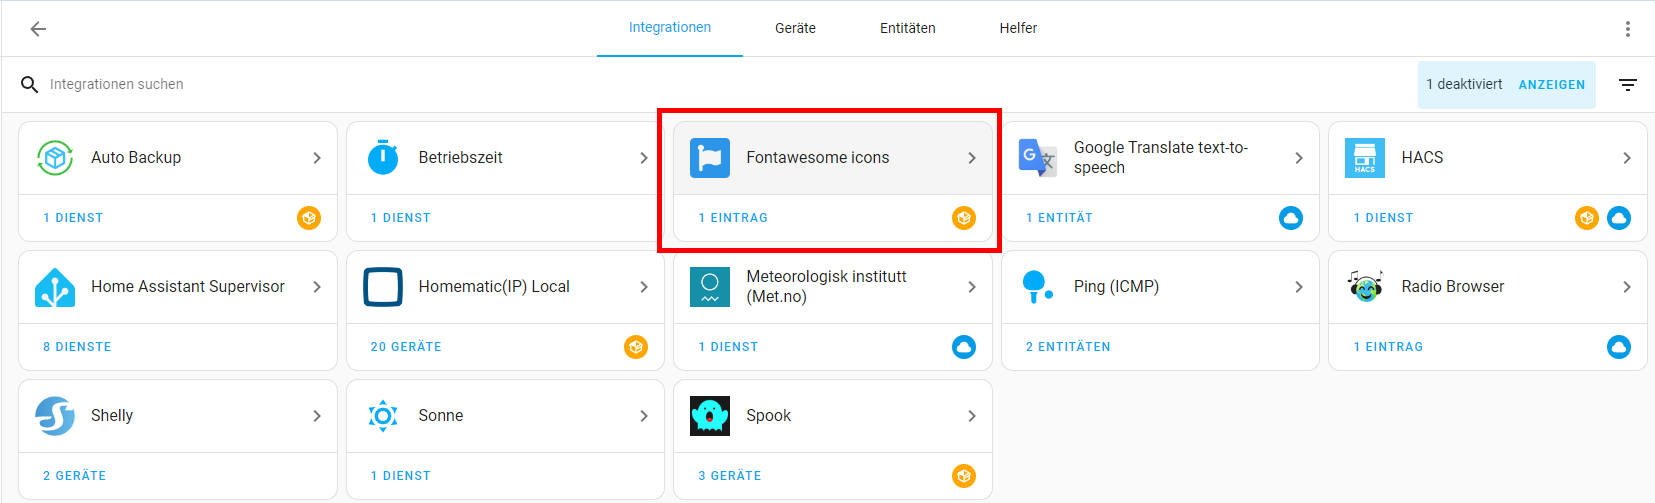This screenshot has width=1655, height=503.
Task: Expand the Fontawesome icons chevron
Action: pos(971,158)
